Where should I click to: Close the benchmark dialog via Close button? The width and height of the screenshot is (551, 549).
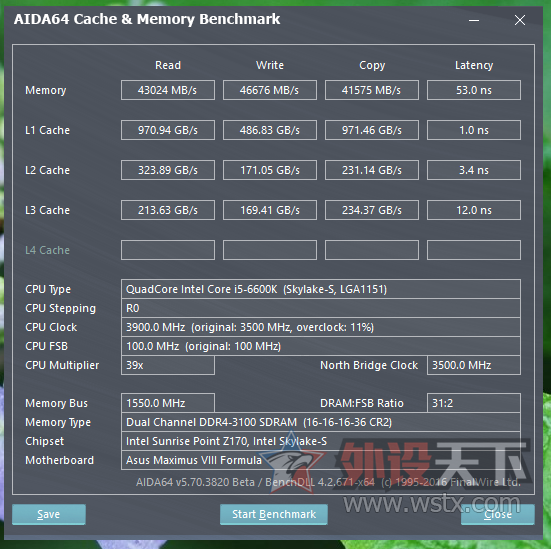[x=498, y=514]
